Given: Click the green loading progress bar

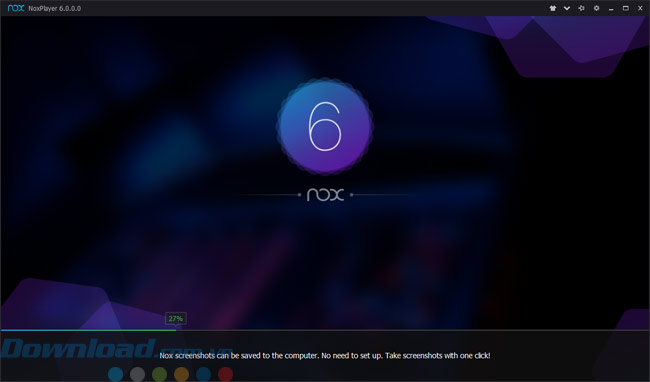Looking at the screenshot, I should coord(88,330).
